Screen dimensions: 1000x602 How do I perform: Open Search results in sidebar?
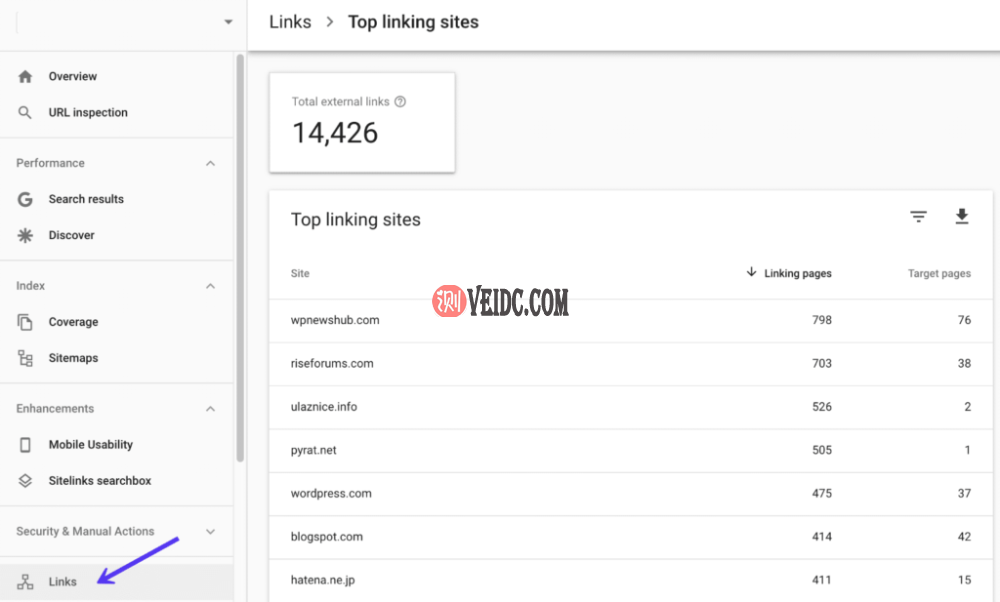[86, 199]
